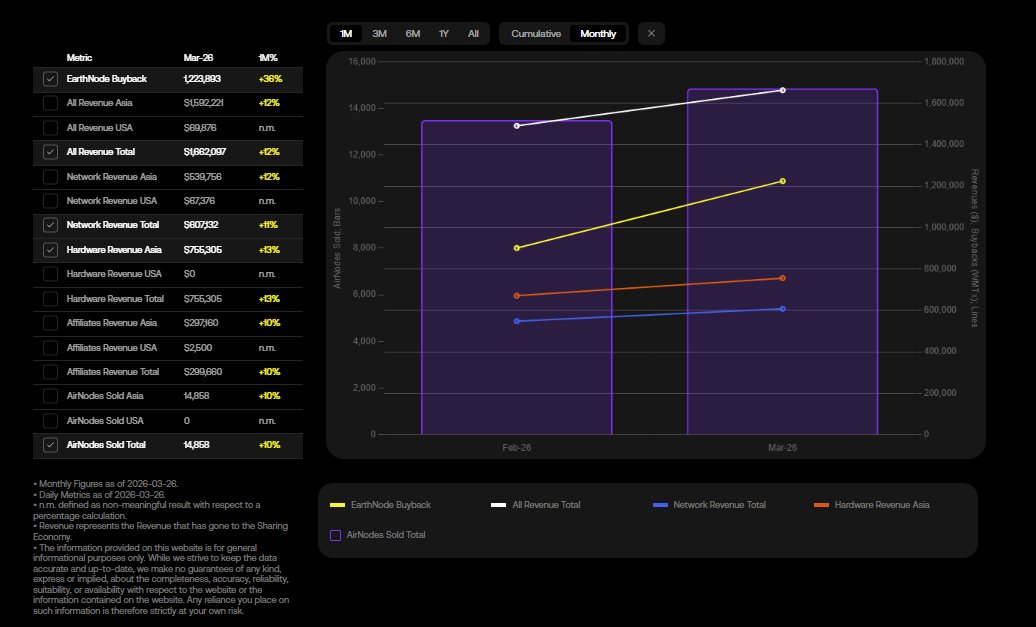This screenshot has height=627, width=1036.
Task: Click the orange Hardware Revenue point at Mar-26
Action: [x=782, y=278]
